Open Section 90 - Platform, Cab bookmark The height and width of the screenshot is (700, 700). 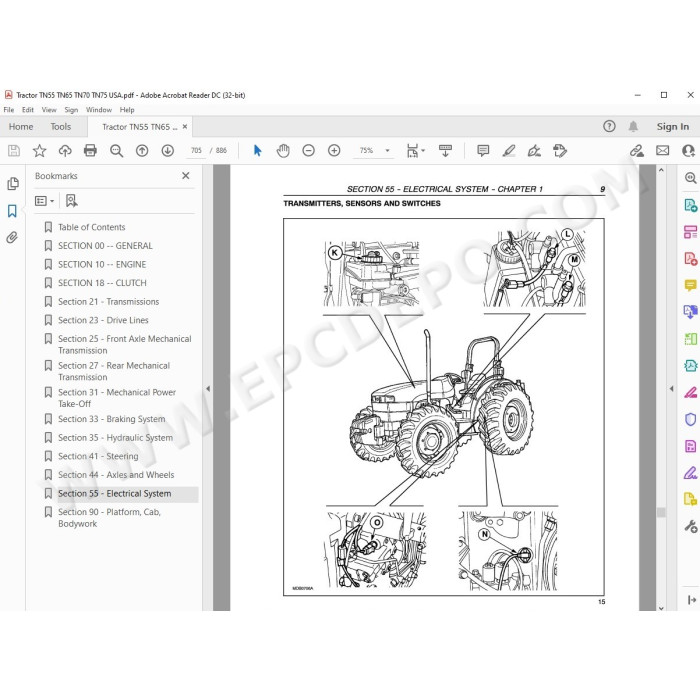coord(109,518)
